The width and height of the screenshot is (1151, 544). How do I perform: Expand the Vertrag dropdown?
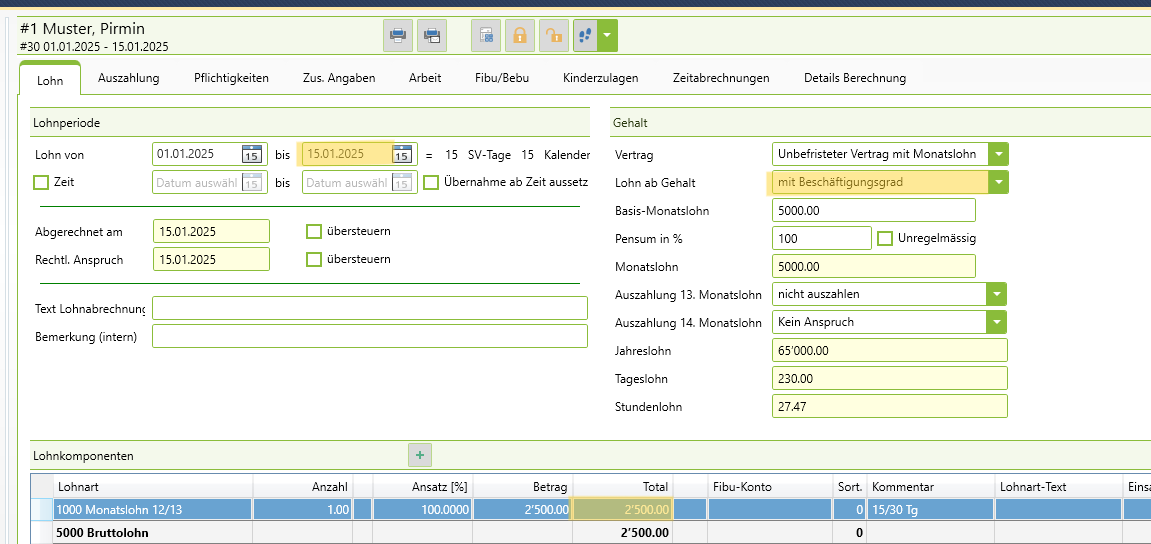click(x=997, y=154)
